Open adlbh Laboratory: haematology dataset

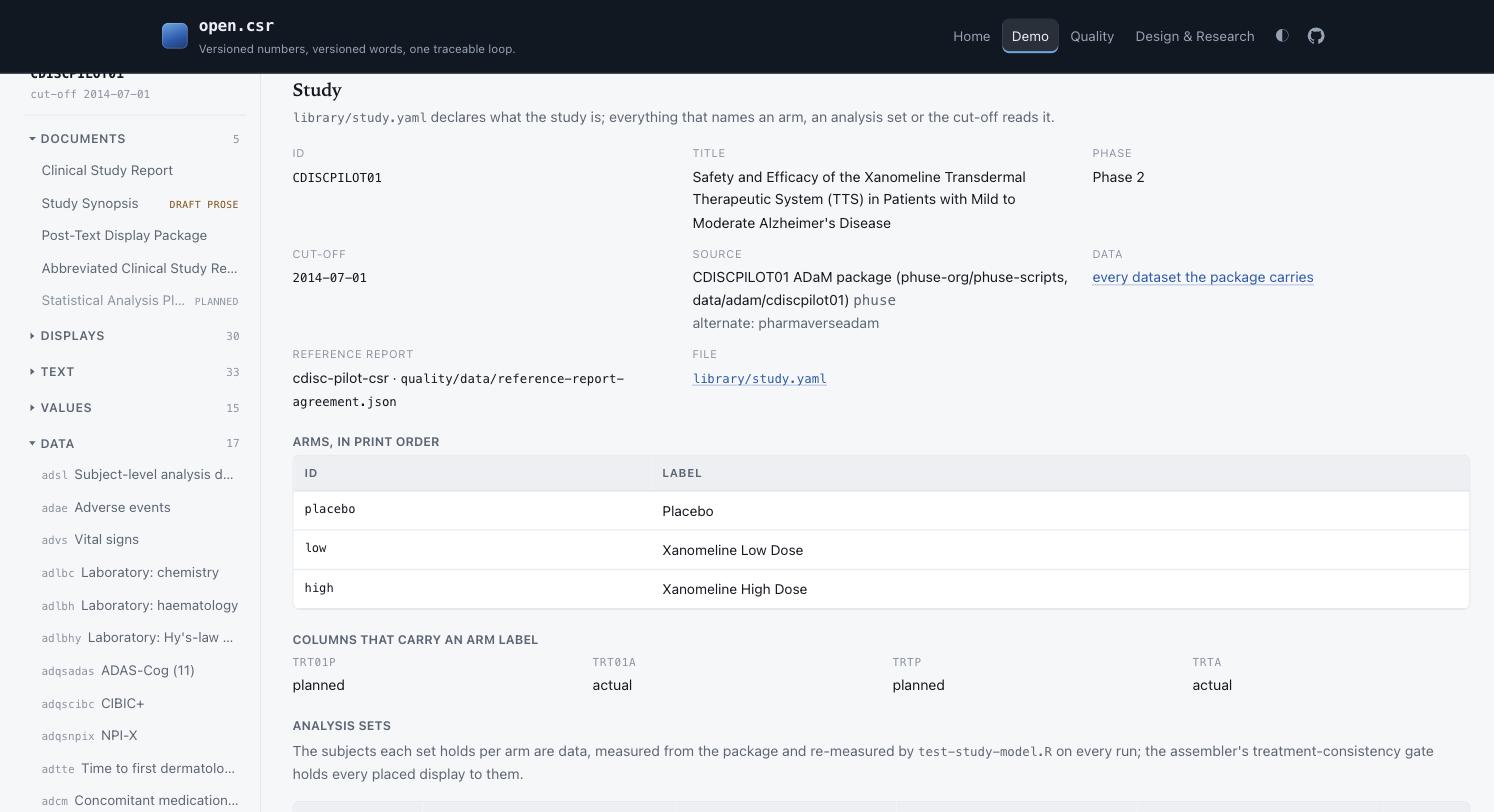pos(140,606)
